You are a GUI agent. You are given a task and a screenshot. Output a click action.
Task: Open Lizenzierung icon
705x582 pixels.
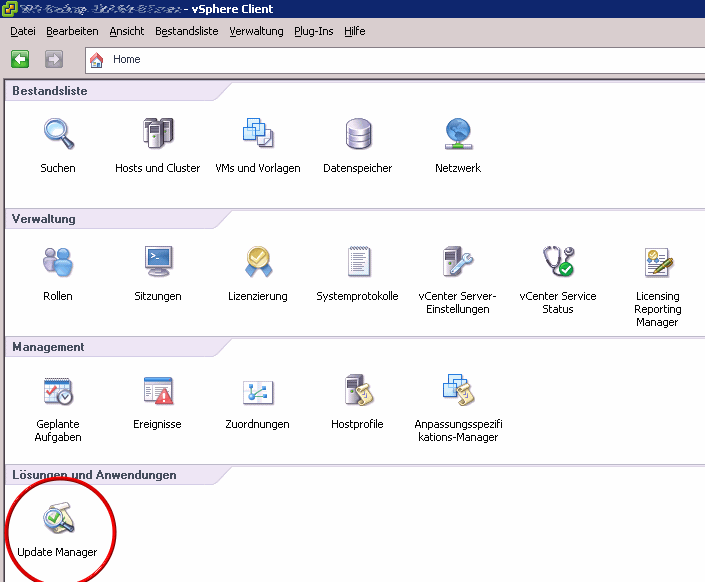tap(258, 262)
